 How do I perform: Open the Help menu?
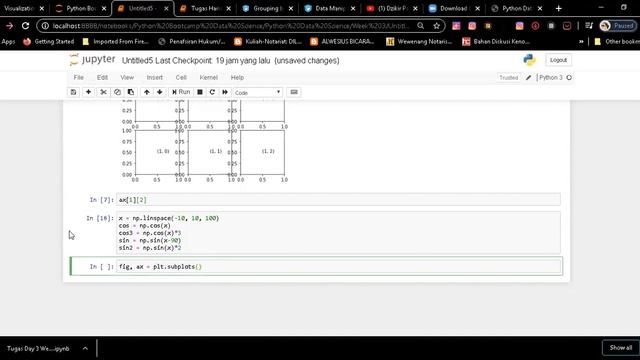click(x=237, y=78)
